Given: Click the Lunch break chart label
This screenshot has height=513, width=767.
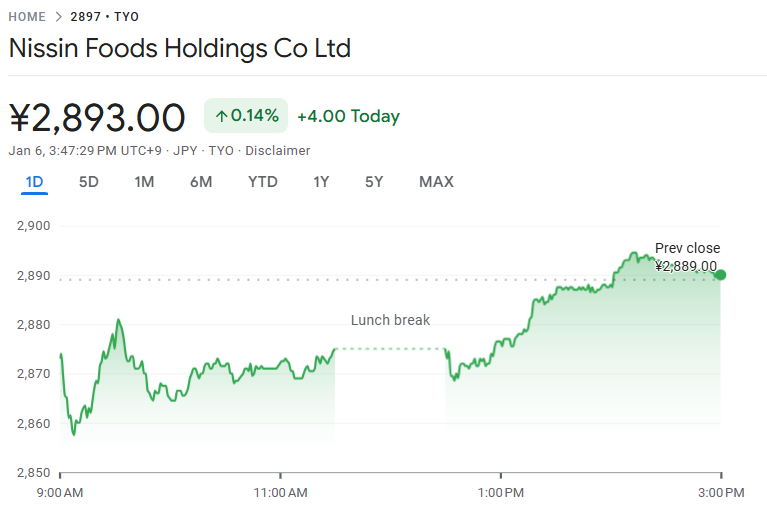Looking at the screenshot, I should pyautogui.click(x=390, y=320).
